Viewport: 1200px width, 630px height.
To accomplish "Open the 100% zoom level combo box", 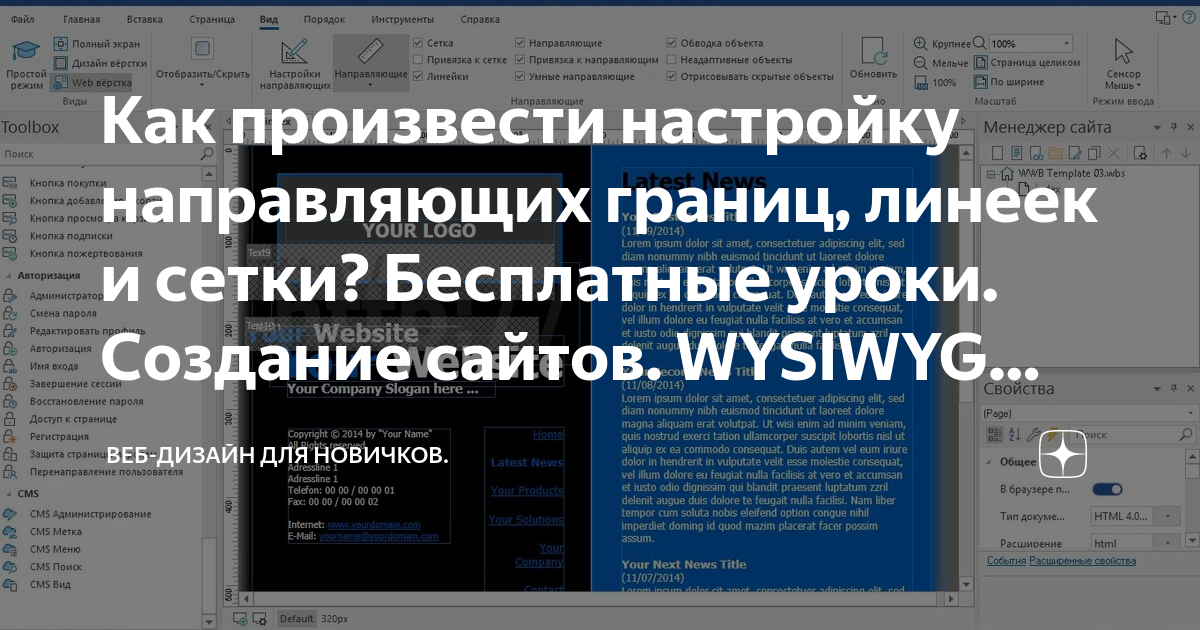I will pos(1031,44).
